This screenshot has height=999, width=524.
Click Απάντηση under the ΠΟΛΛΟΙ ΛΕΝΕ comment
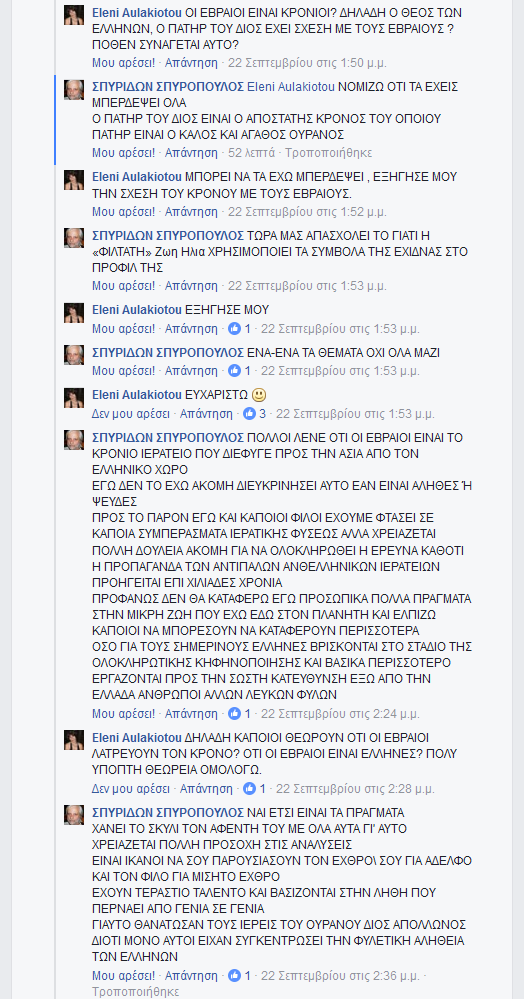[191, 713]
